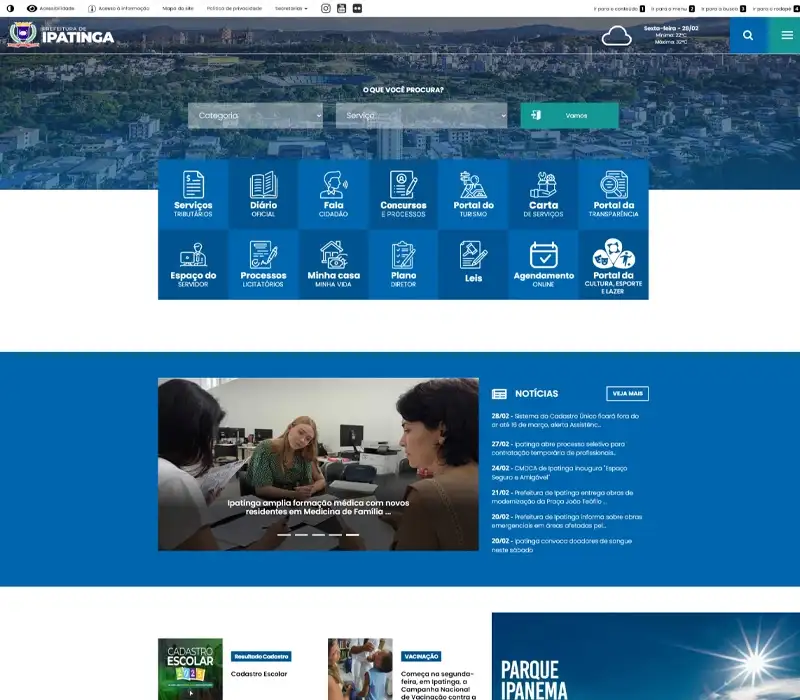Toggle the high contrast accessibility mode
Screen dimensions: 800x700
pos(11,7)
